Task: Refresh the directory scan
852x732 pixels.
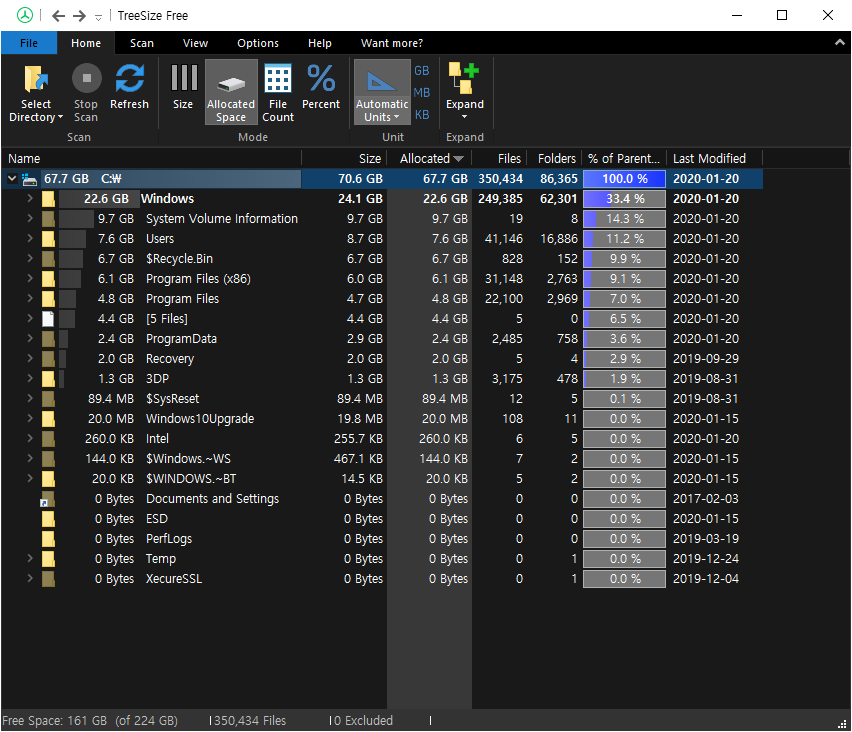Action: tap(129, 87)
